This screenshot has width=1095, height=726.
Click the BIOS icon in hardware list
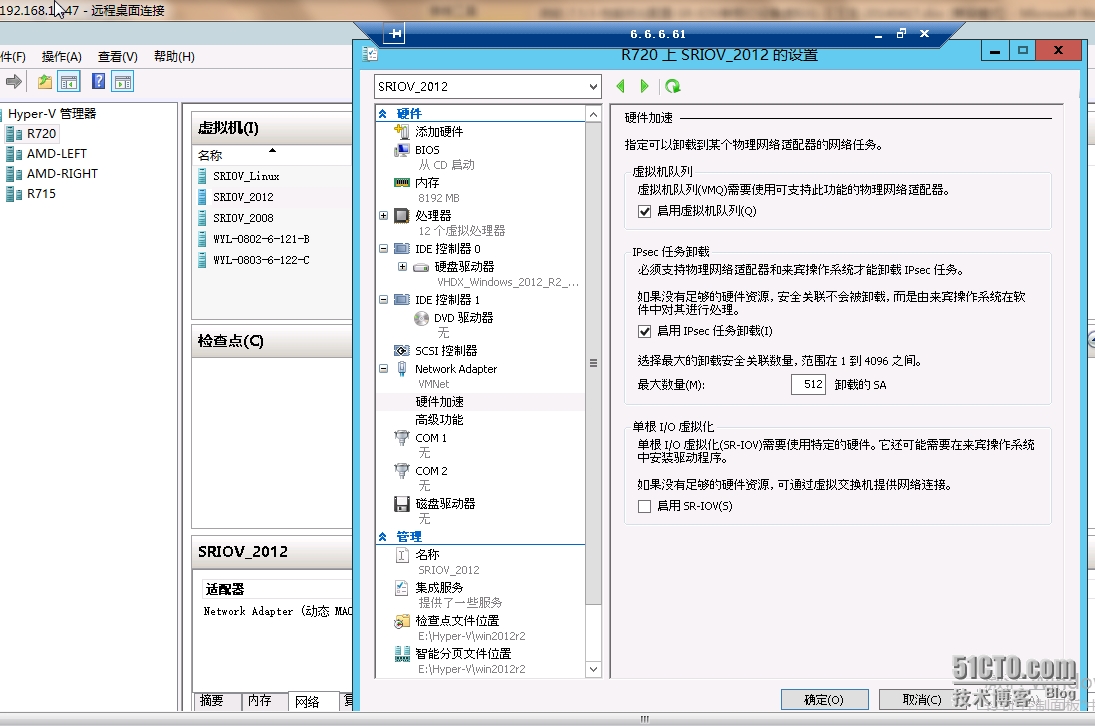(402, 150)
